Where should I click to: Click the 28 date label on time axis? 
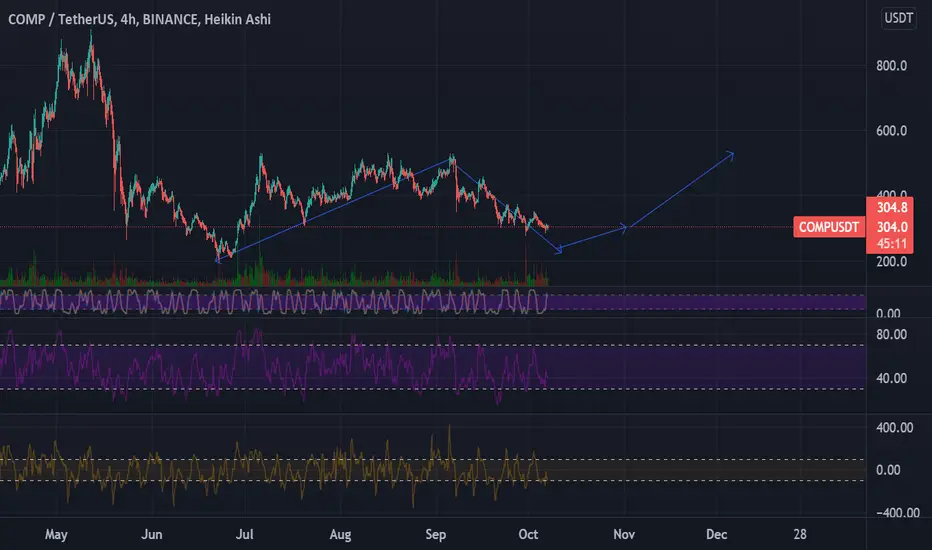(800, 535)
